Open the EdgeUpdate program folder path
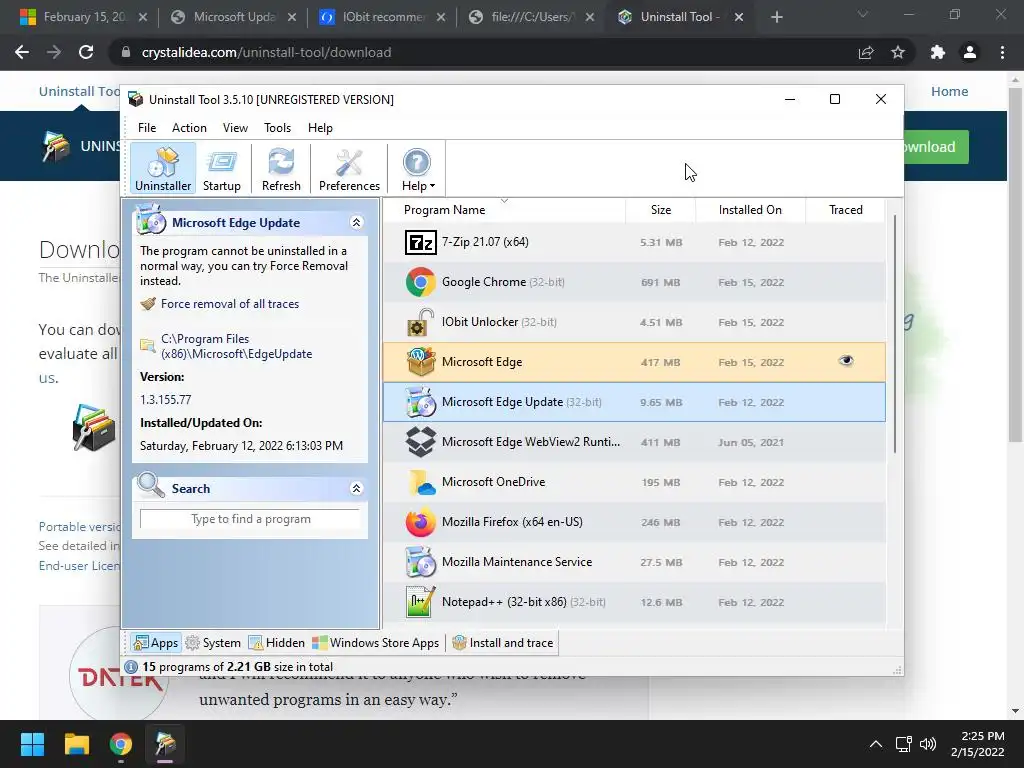Viewport: 1024px width, 768px height. coord(236,346)
